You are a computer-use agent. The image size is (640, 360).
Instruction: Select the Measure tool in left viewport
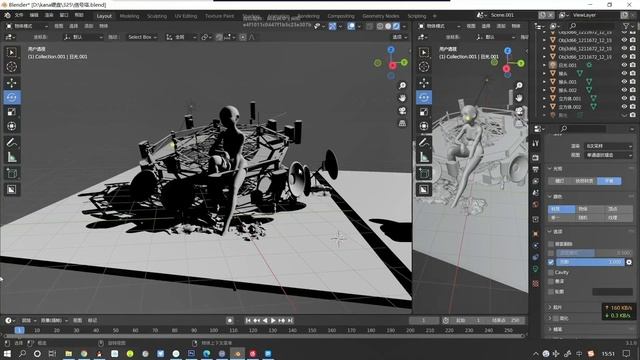coord(11,157)
